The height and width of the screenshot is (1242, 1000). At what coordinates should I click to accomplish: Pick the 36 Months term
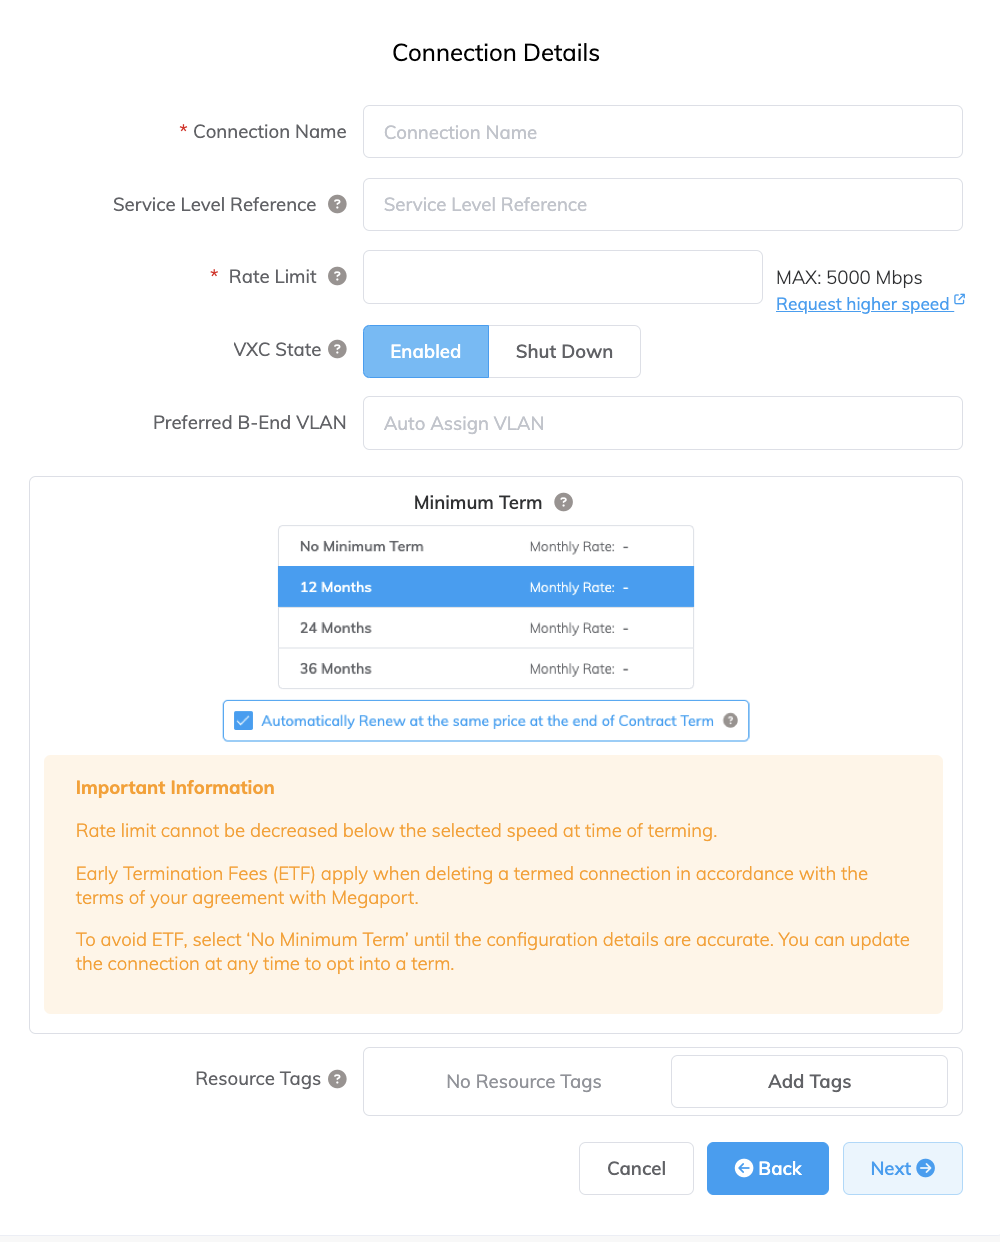click(485, 669)
